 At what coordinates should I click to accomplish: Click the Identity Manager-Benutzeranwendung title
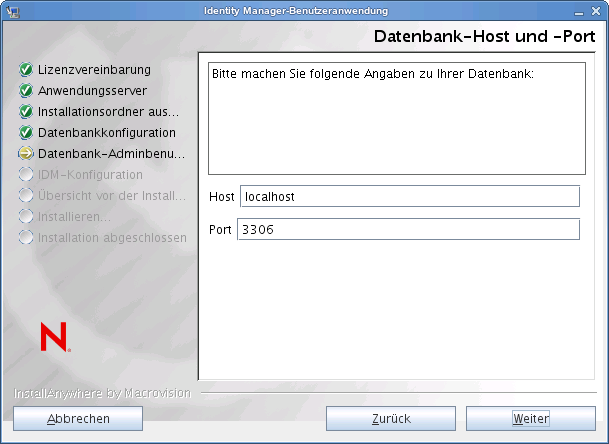click(296, 11)
